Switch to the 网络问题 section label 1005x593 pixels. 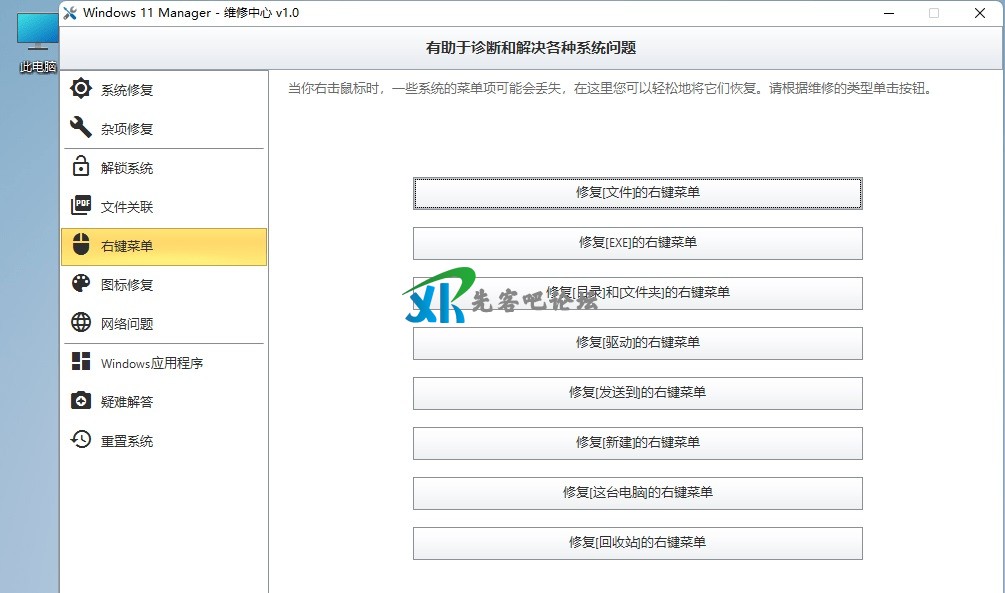[127, 324]
